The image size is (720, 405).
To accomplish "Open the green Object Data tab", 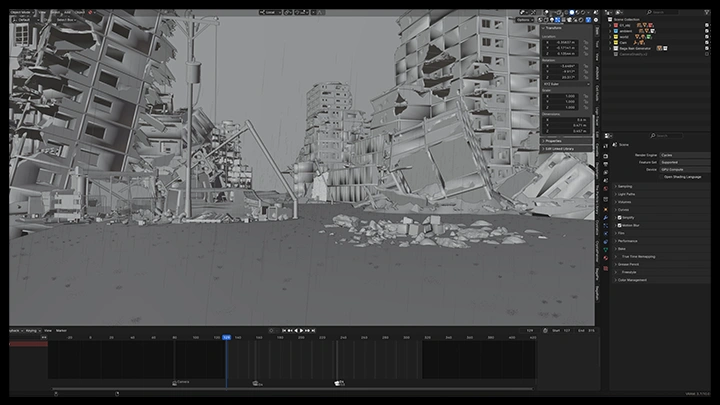I will tap(606, 250).
